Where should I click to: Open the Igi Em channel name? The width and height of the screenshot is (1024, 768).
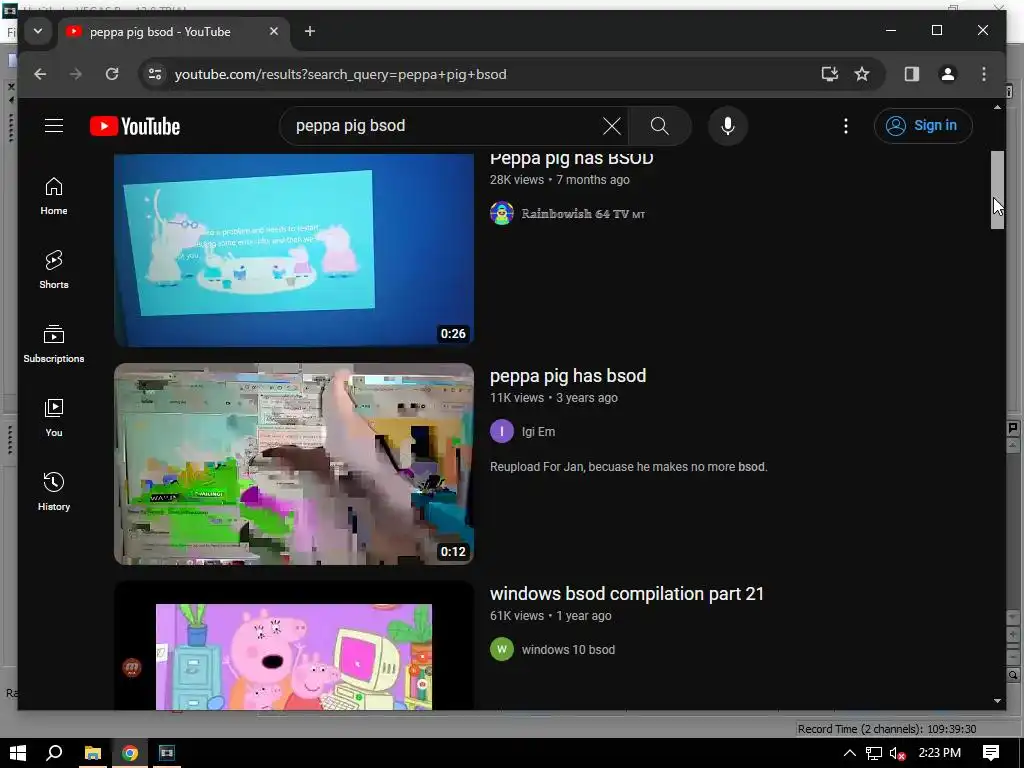[x=538, y=432]
